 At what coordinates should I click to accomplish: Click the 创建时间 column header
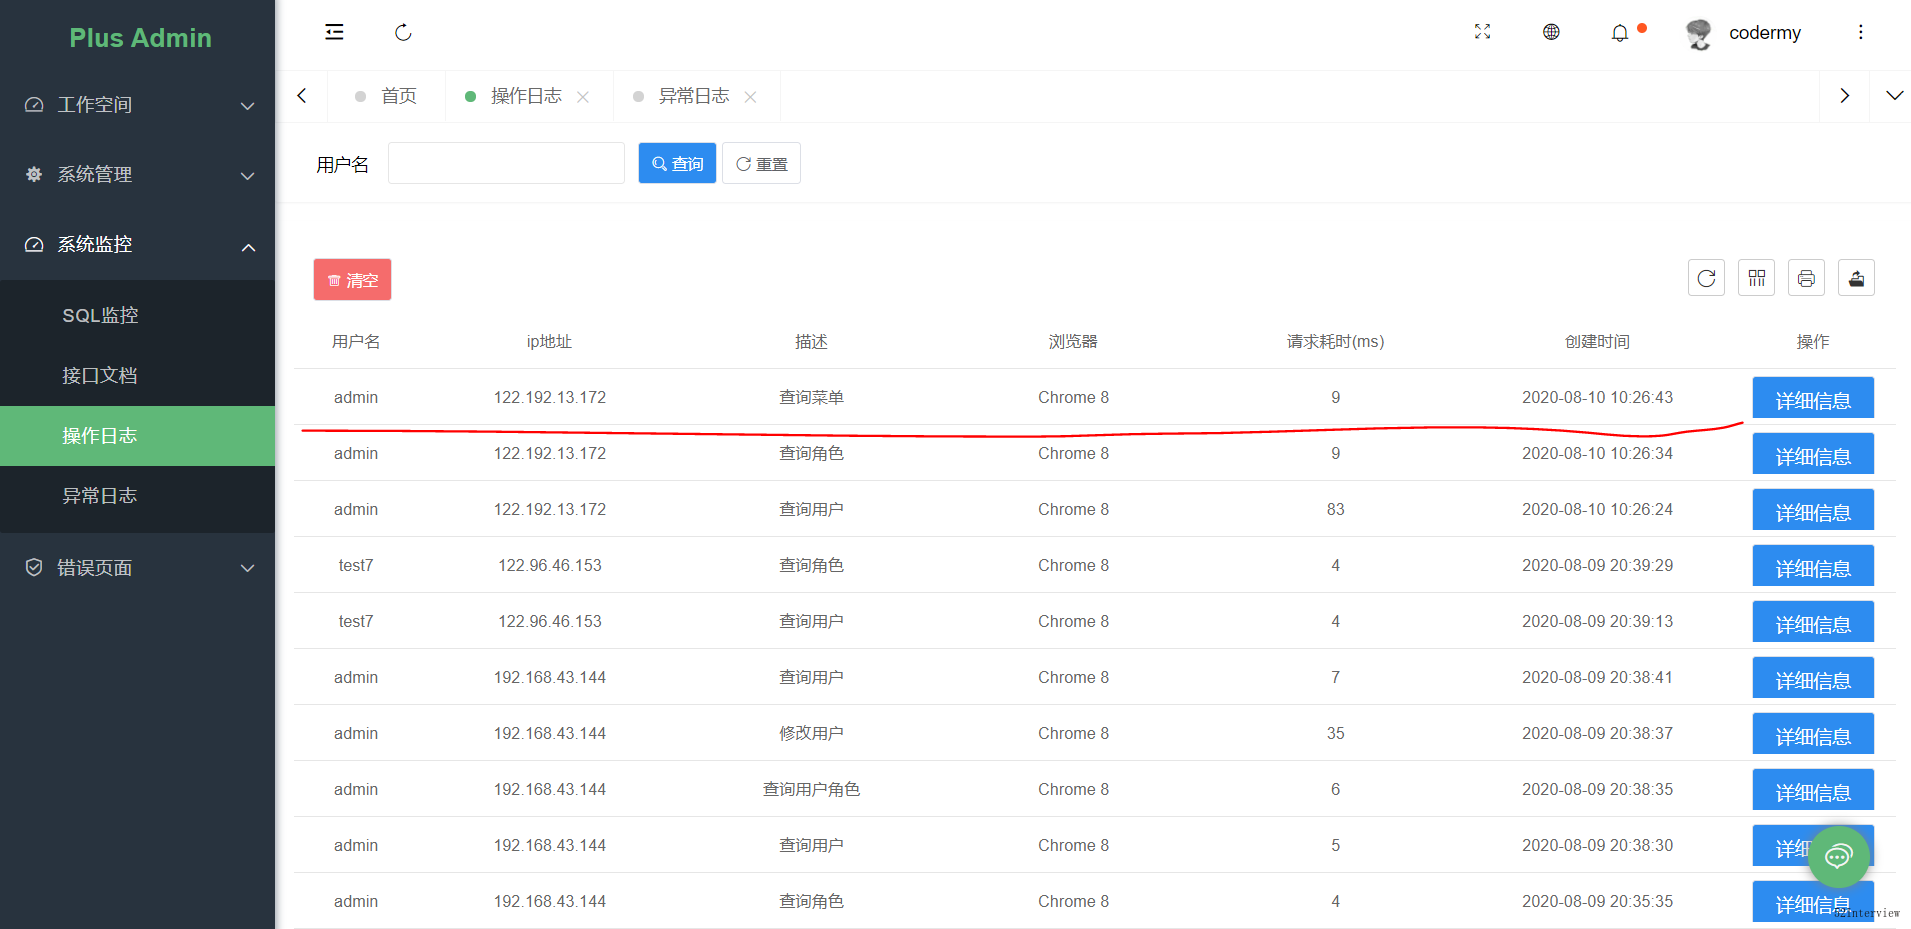1597,342
